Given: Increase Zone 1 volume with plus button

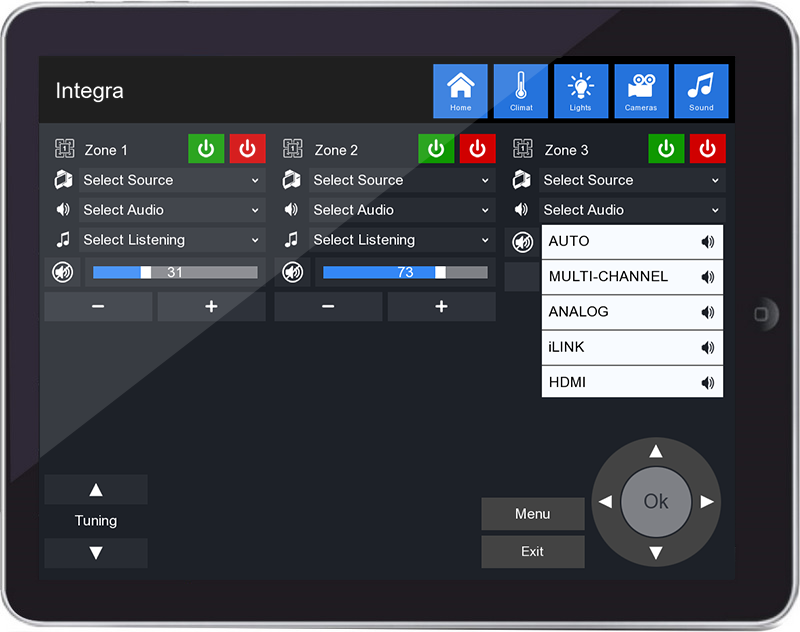Looking at the screenshot, I should coord(211,307).
